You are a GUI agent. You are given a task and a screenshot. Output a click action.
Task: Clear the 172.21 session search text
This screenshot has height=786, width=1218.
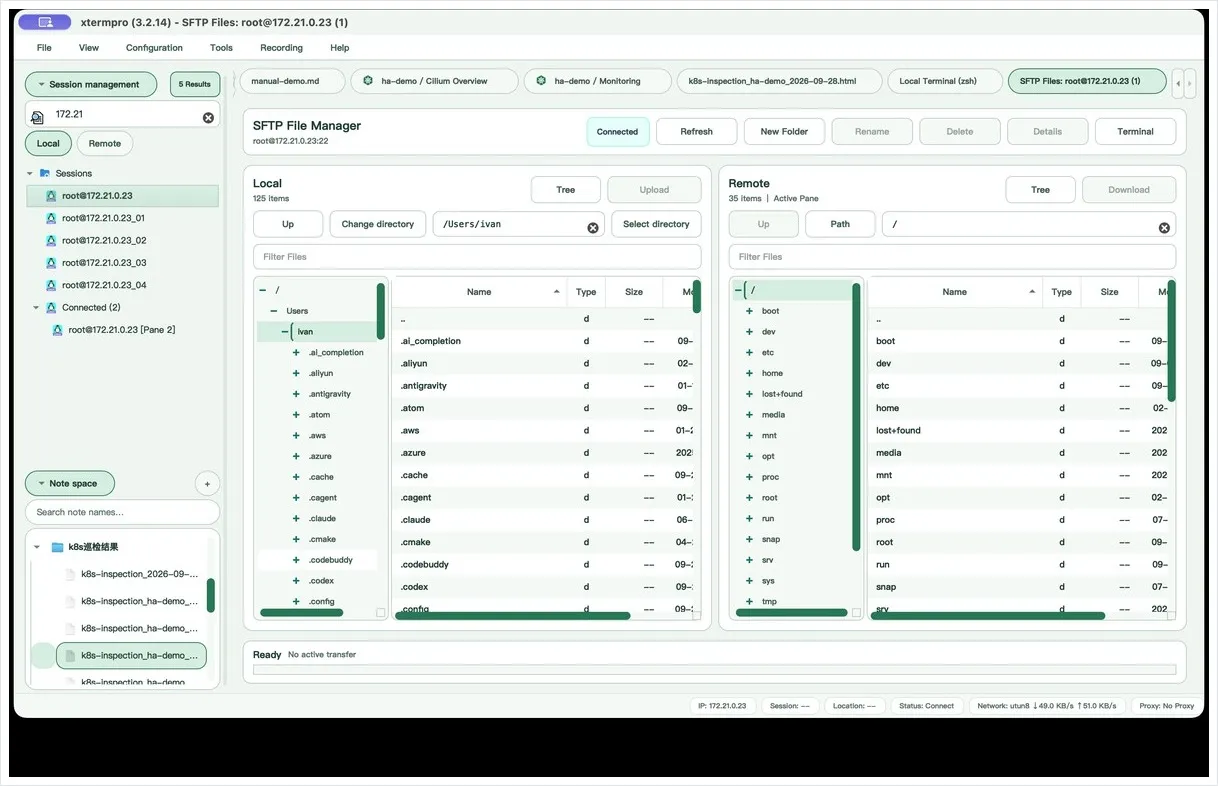(208, 118)
